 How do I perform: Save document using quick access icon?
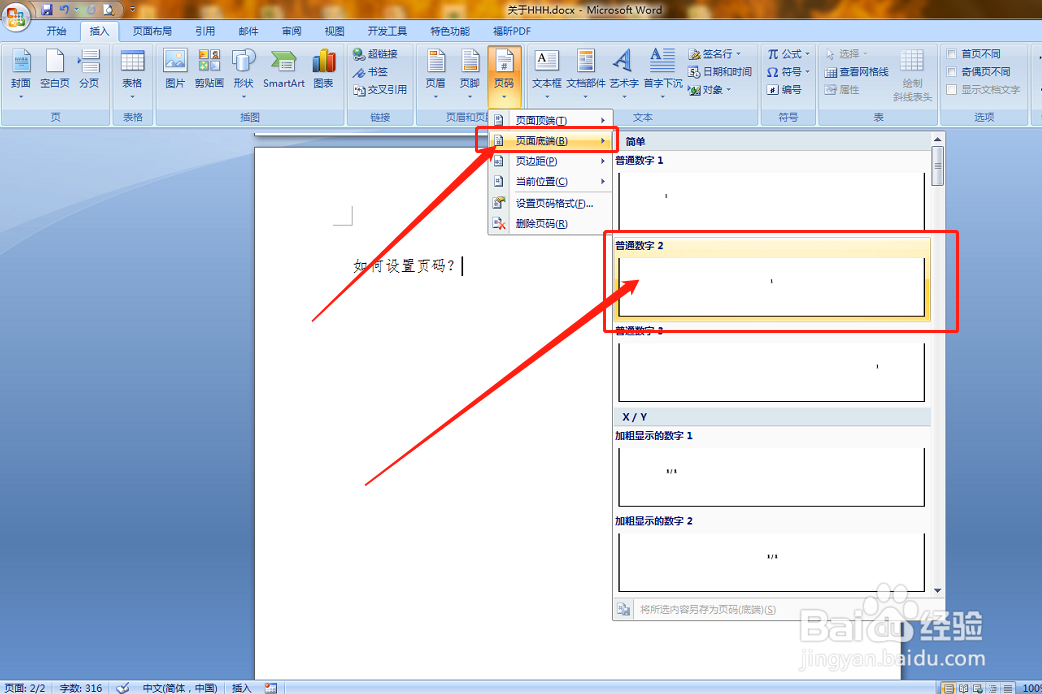(47, 9)
